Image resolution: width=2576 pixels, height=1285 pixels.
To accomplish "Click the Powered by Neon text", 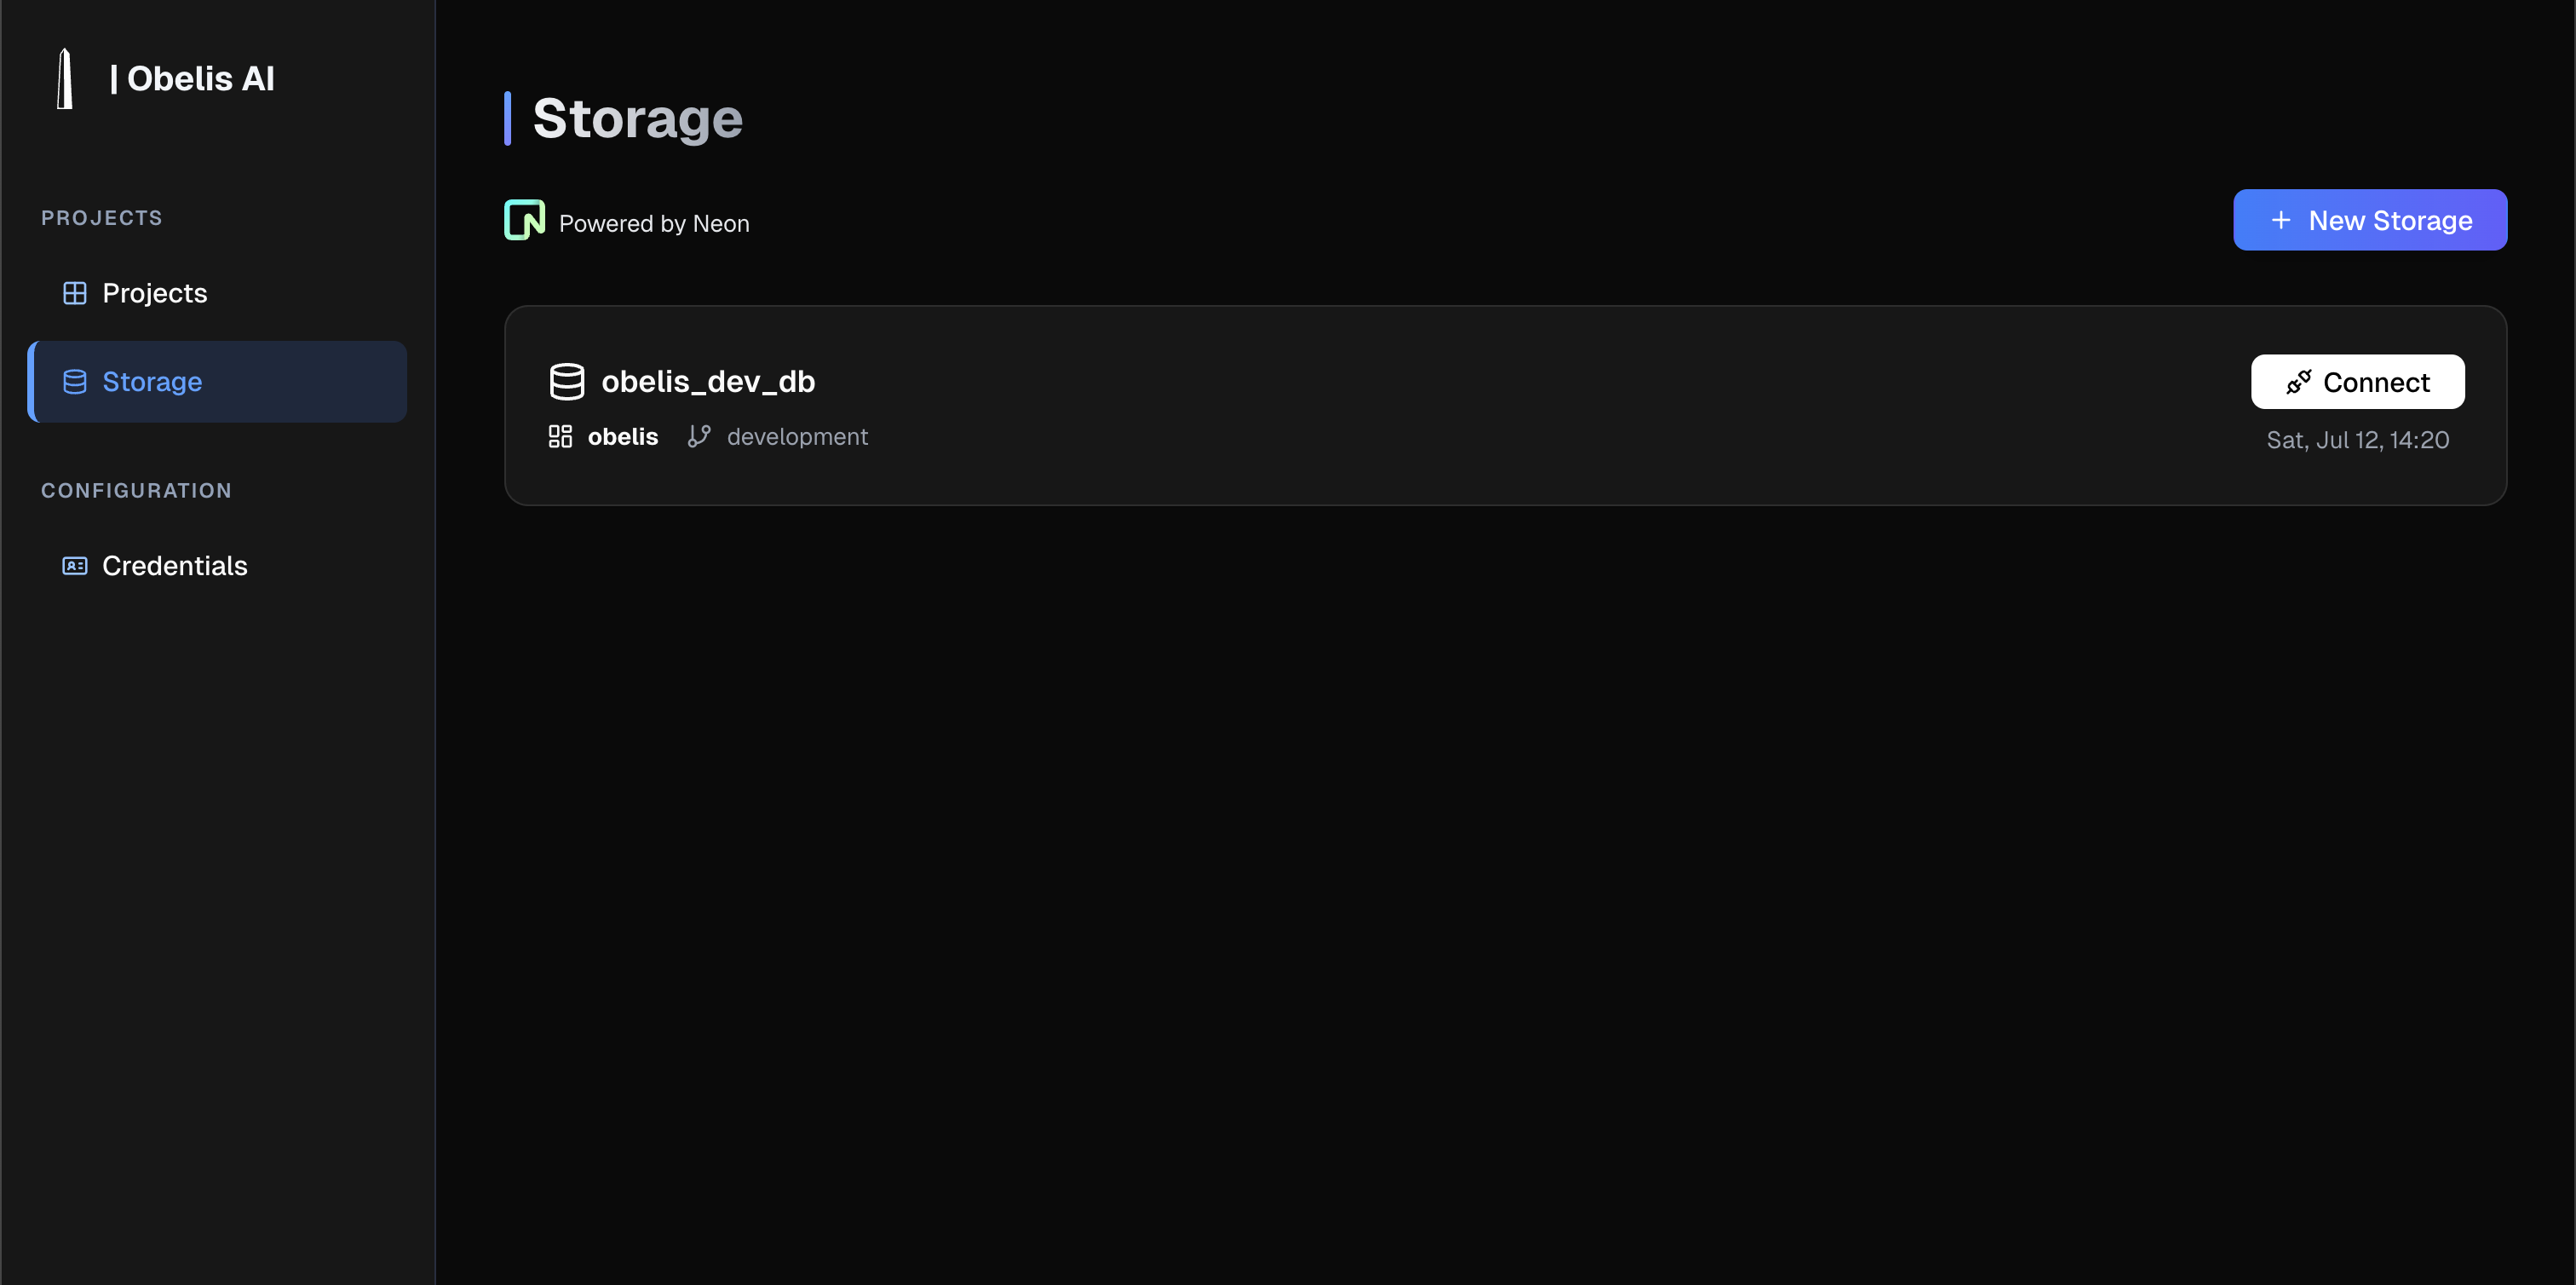I will tap(654, 224).
